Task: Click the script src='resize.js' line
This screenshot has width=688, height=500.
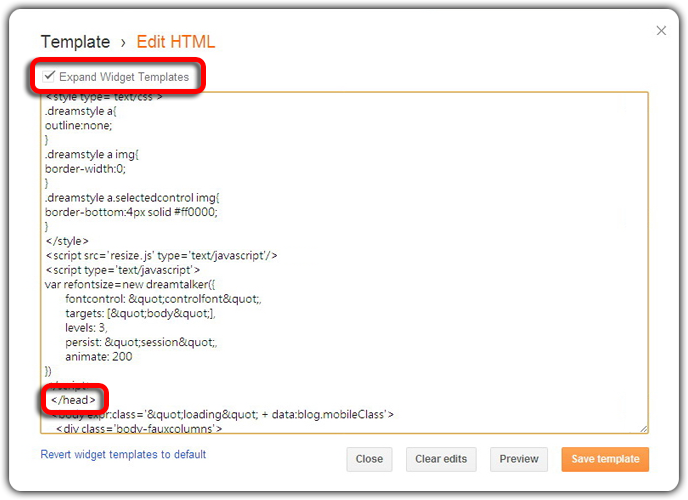Action: (x=161, y=256)
